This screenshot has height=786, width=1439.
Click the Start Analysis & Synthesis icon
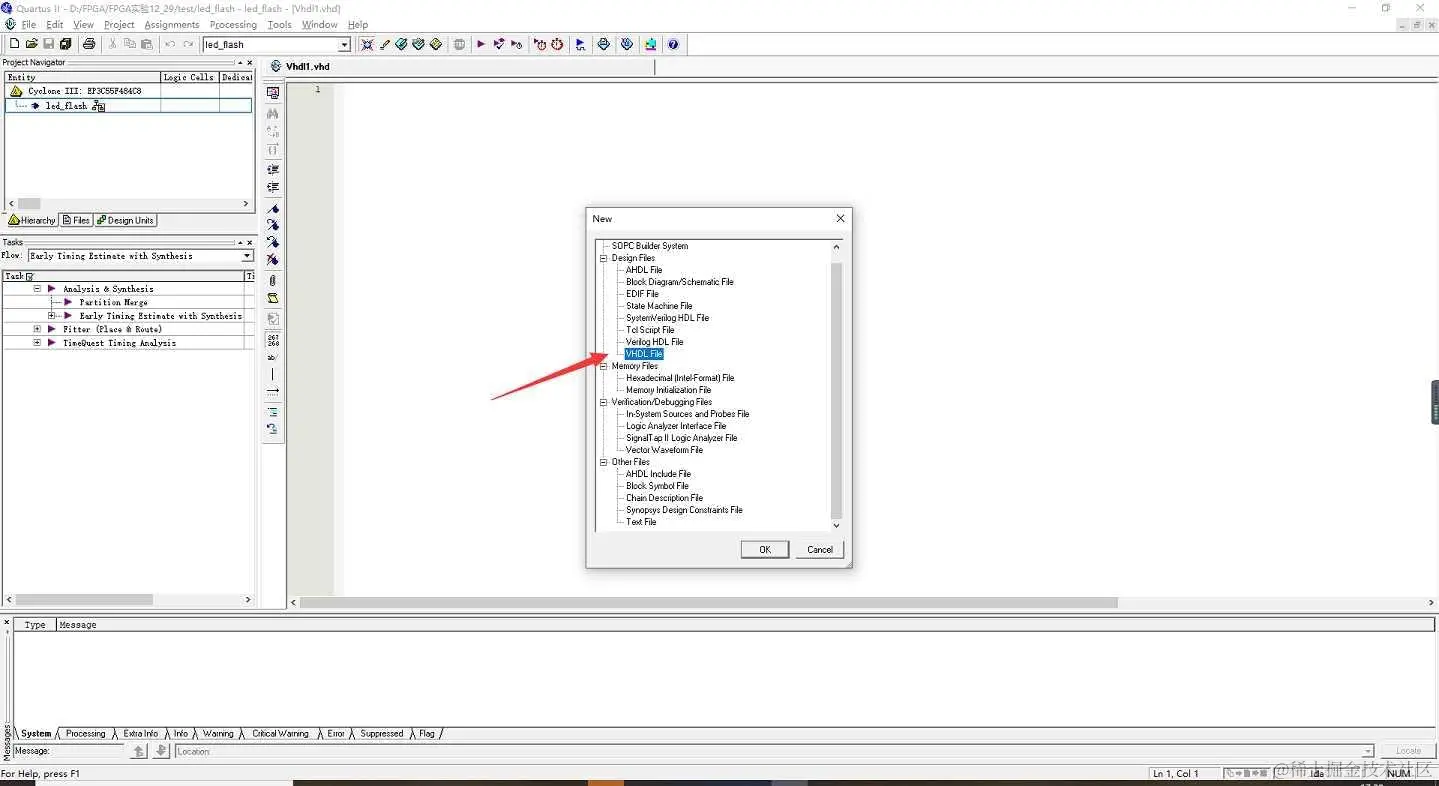pos(498,44)
